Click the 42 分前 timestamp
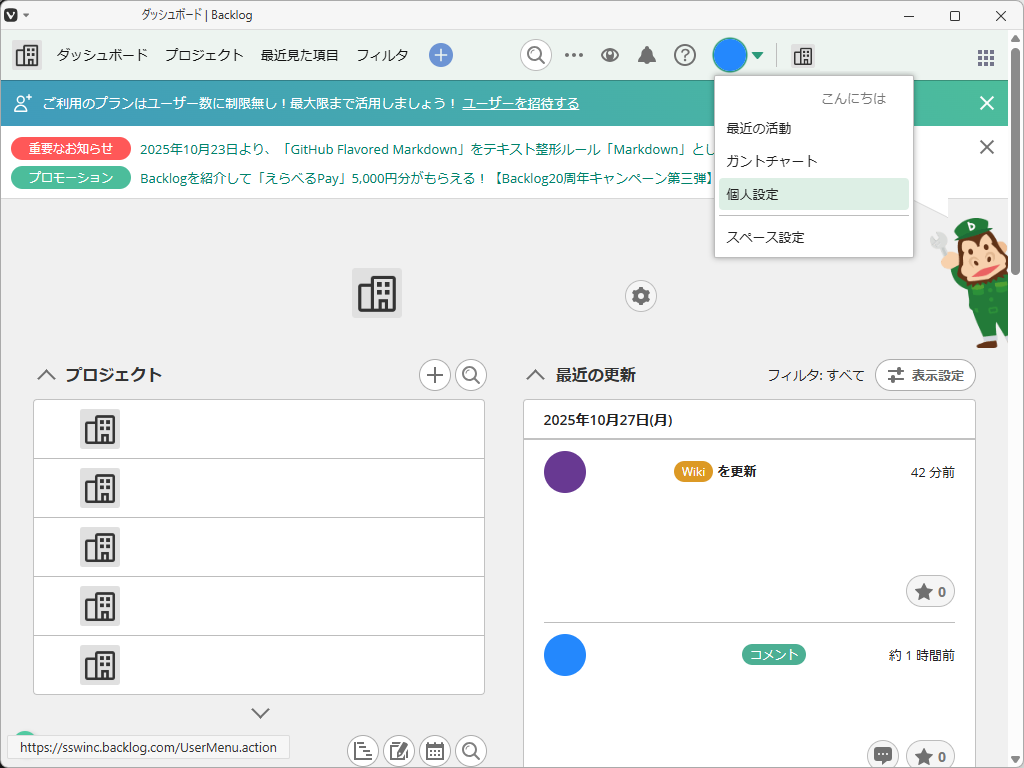 coord(933,472)
